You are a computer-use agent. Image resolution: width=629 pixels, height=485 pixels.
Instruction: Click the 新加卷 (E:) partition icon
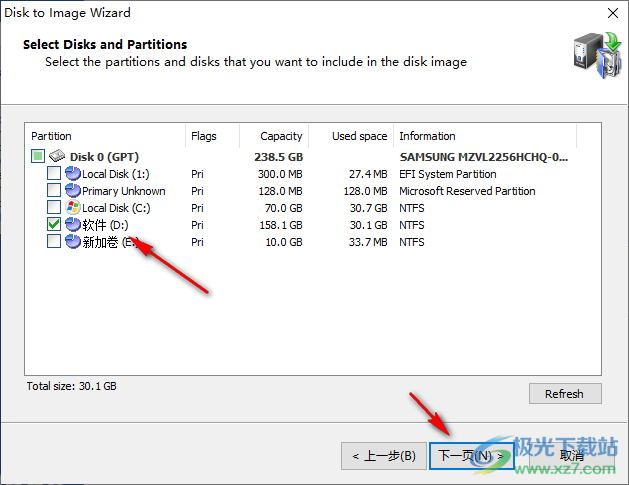tap(73, 242)
